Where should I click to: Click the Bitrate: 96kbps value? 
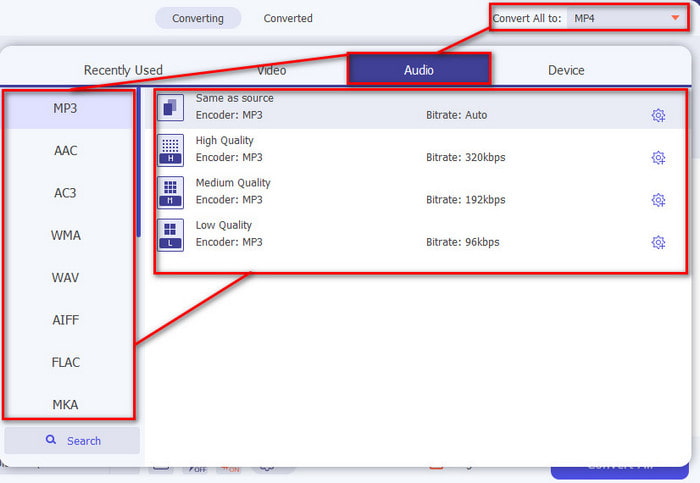point(462,242)
